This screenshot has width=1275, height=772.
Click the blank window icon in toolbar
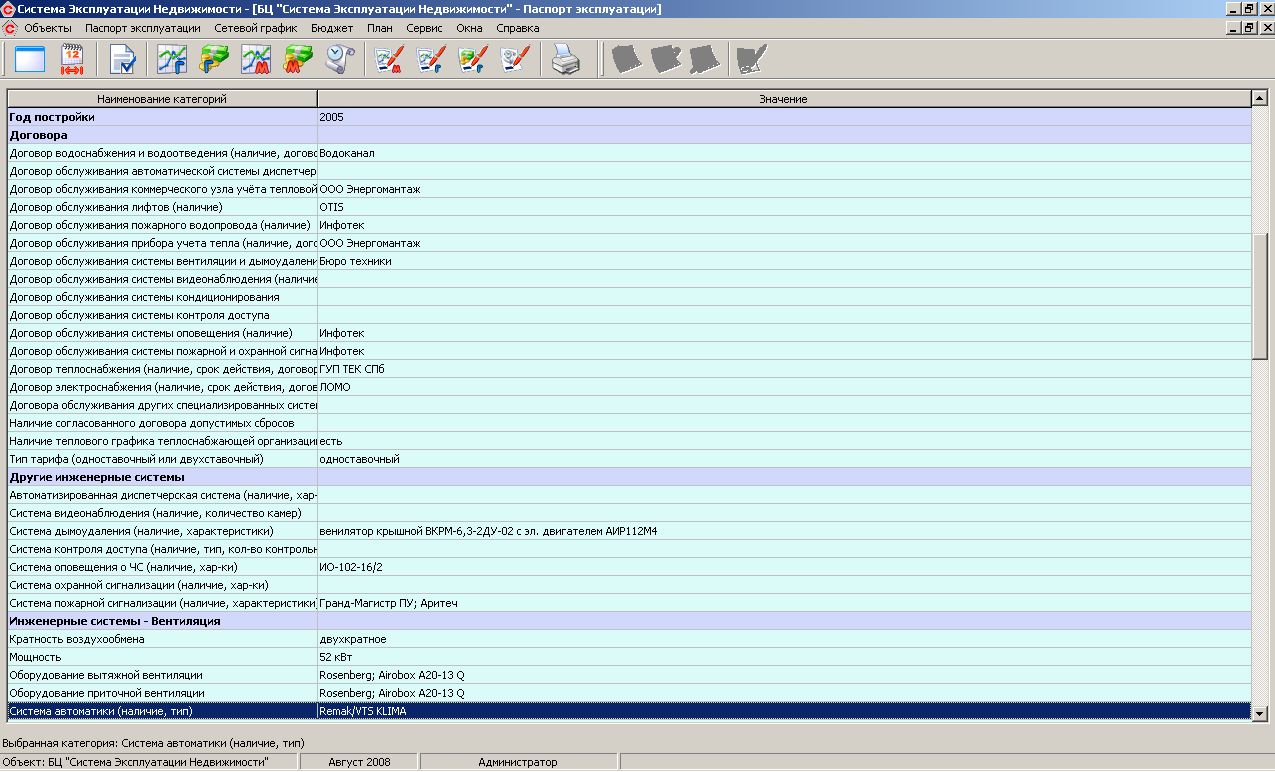(31, 60)
